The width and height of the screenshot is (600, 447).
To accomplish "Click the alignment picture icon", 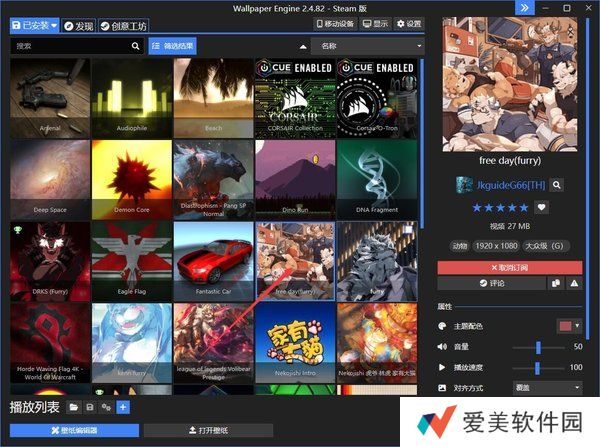I will pos(442,388).
